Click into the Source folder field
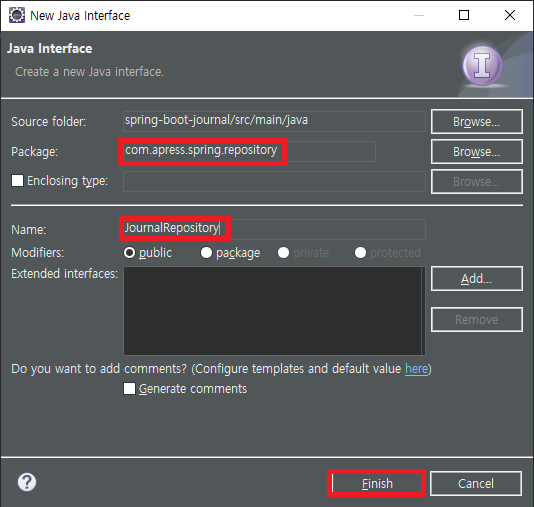 click(x=274, y=121)
